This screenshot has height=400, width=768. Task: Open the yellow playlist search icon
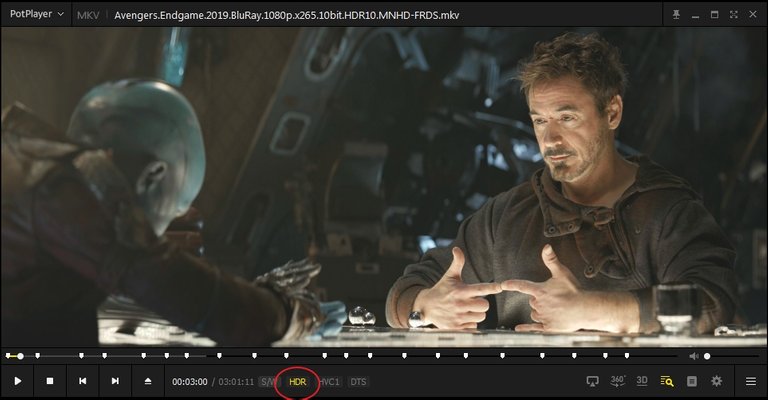(667, 381)
